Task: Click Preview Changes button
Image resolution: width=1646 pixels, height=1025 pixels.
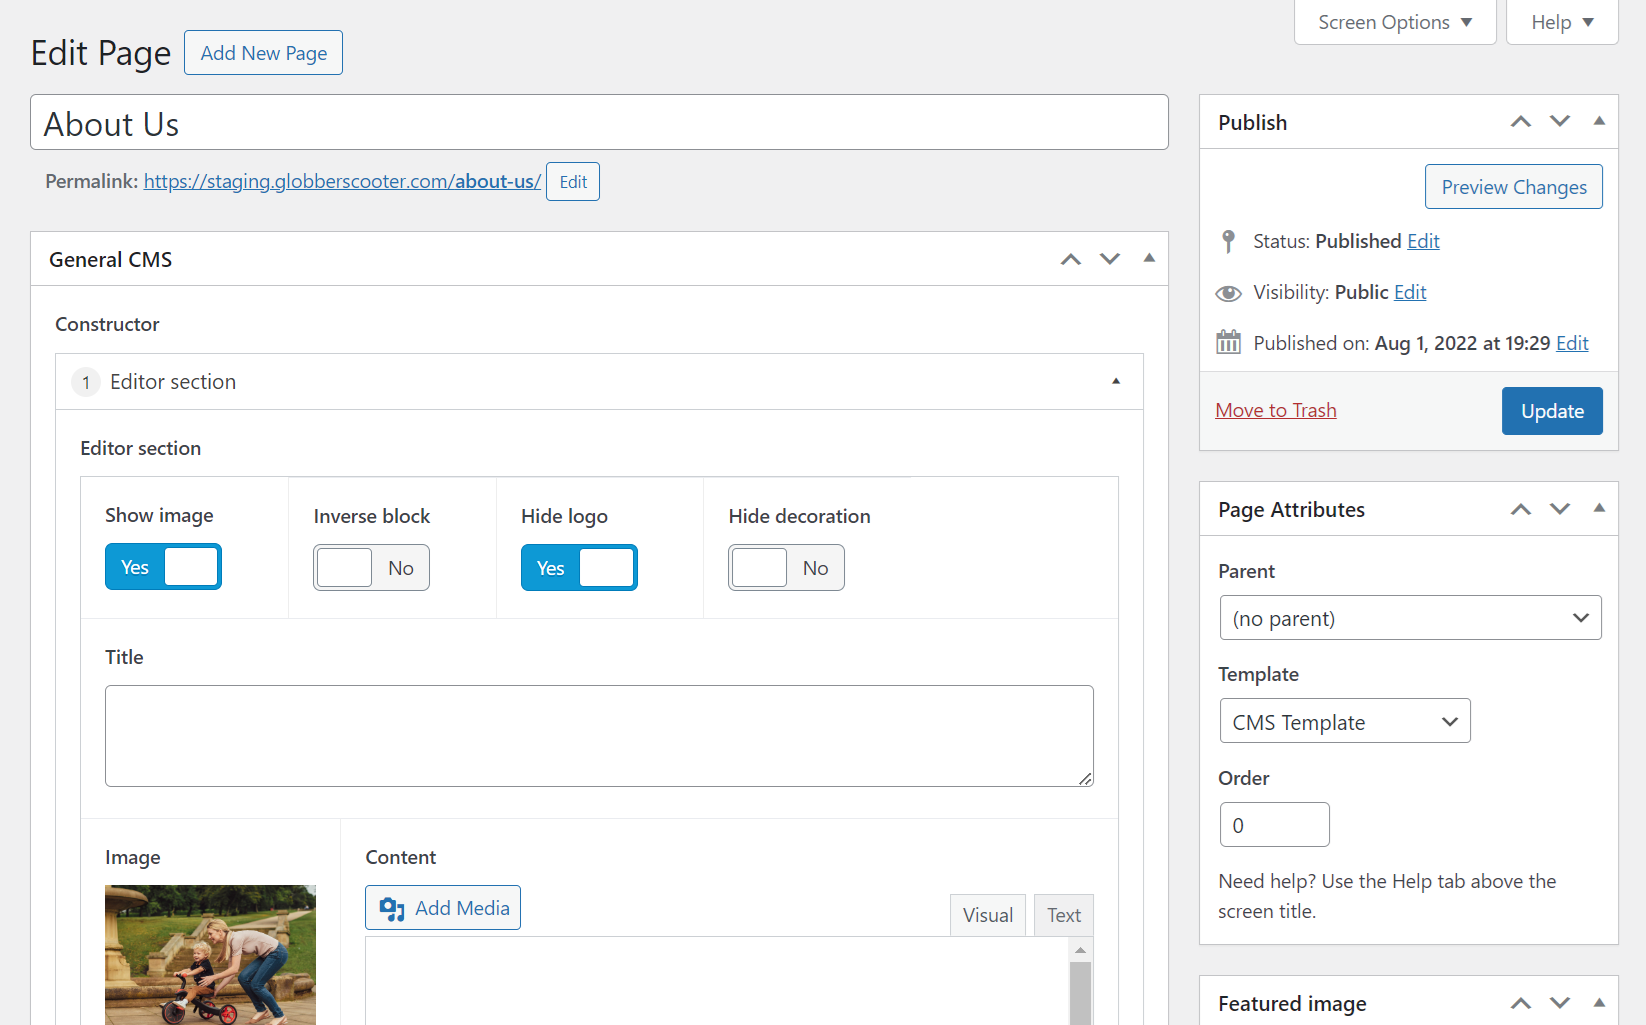Action: point(1514,187)
